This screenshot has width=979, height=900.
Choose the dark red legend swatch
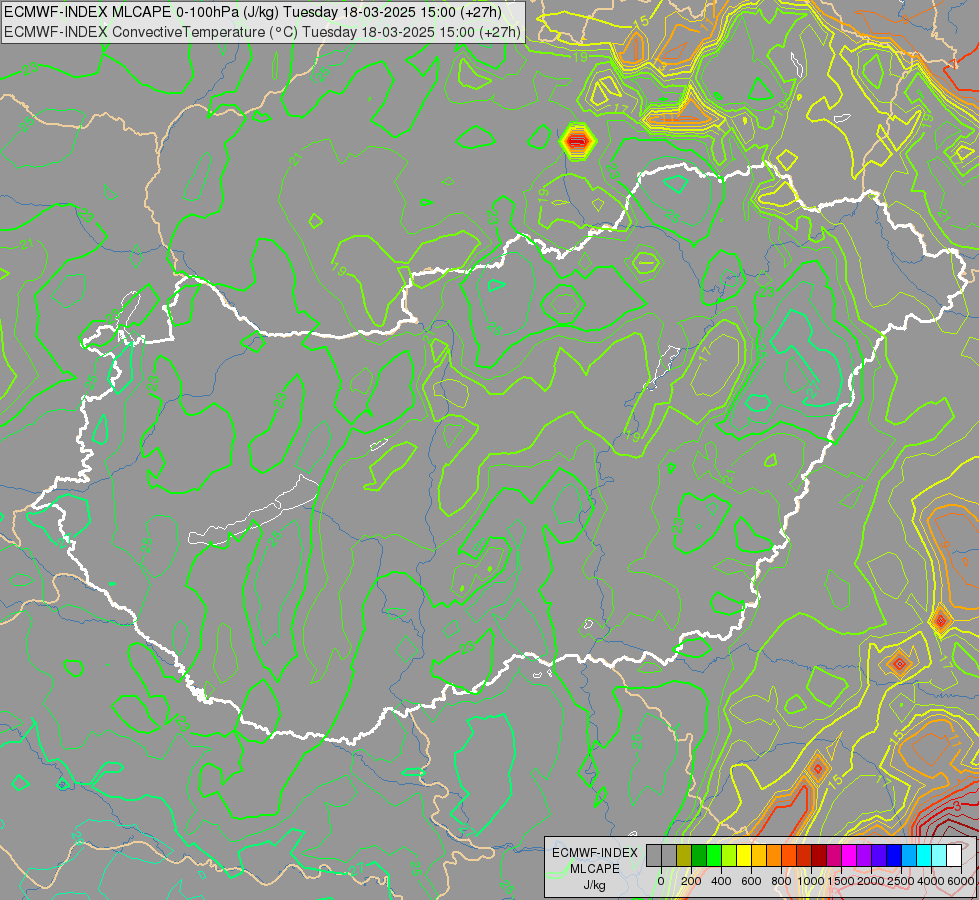(x=819, y=856)
